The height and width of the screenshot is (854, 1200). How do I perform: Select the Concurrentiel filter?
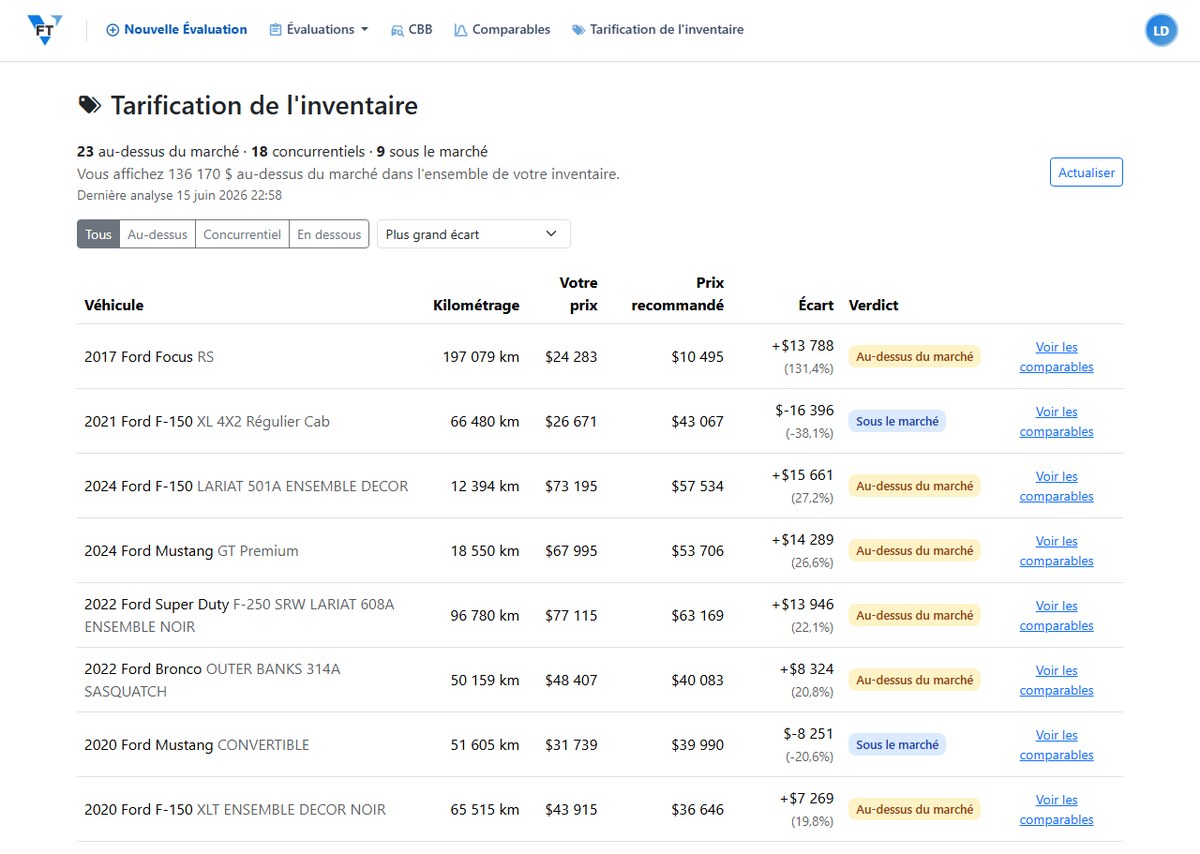[242, 234]
